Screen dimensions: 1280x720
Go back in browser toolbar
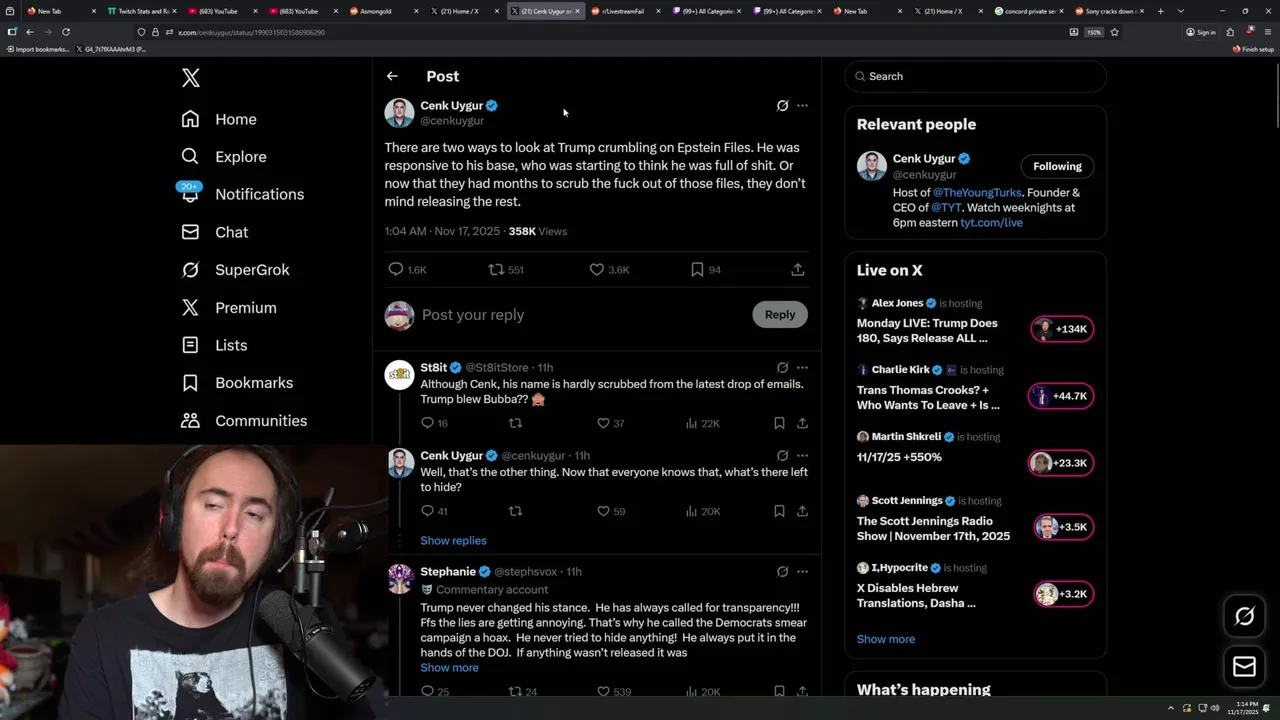[30, 32]
